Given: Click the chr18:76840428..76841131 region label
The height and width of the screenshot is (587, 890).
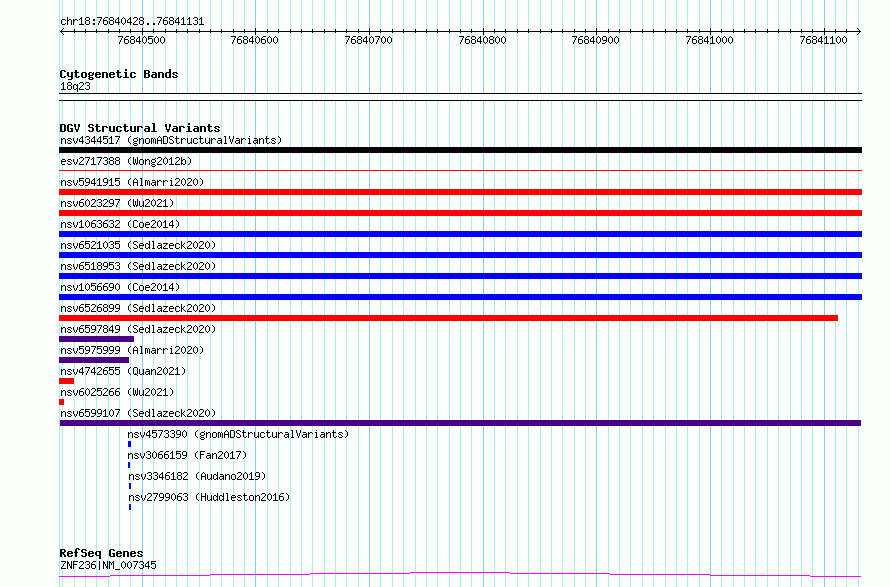Looking at the screenshot, I should [132, 22].
